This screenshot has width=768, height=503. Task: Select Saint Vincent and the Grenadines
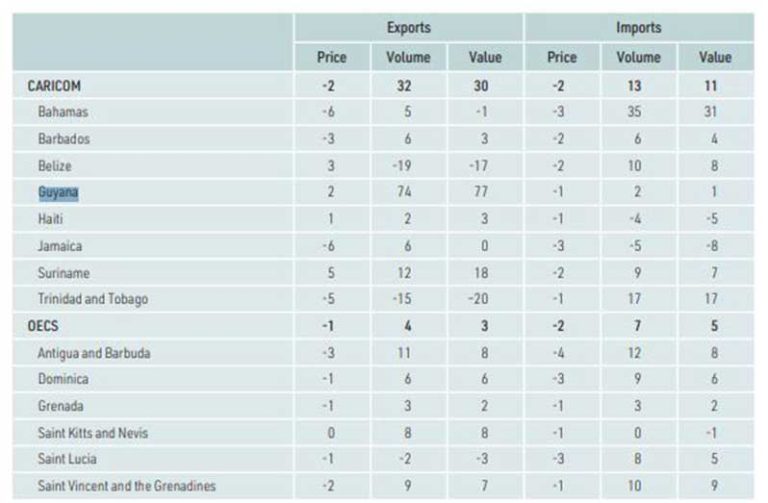(x=126, y=486)
